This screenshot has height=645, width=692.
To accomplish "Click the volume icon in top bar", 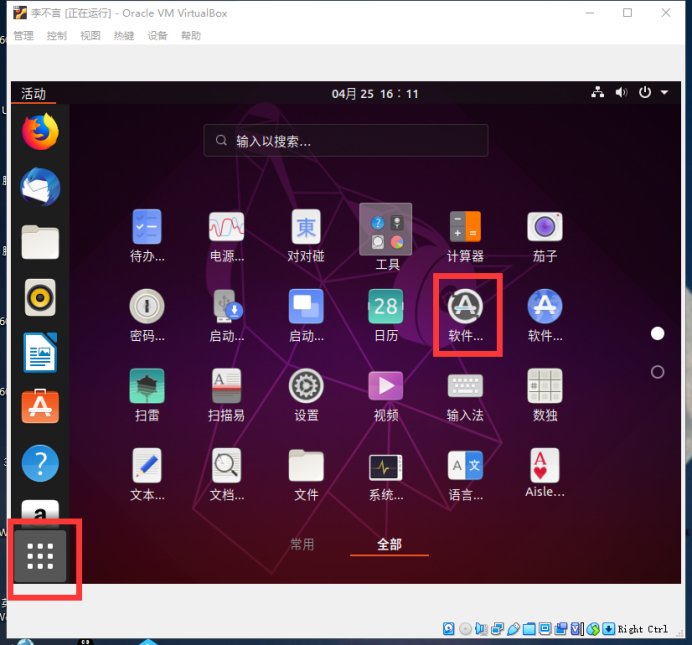I will pos(621,92).
